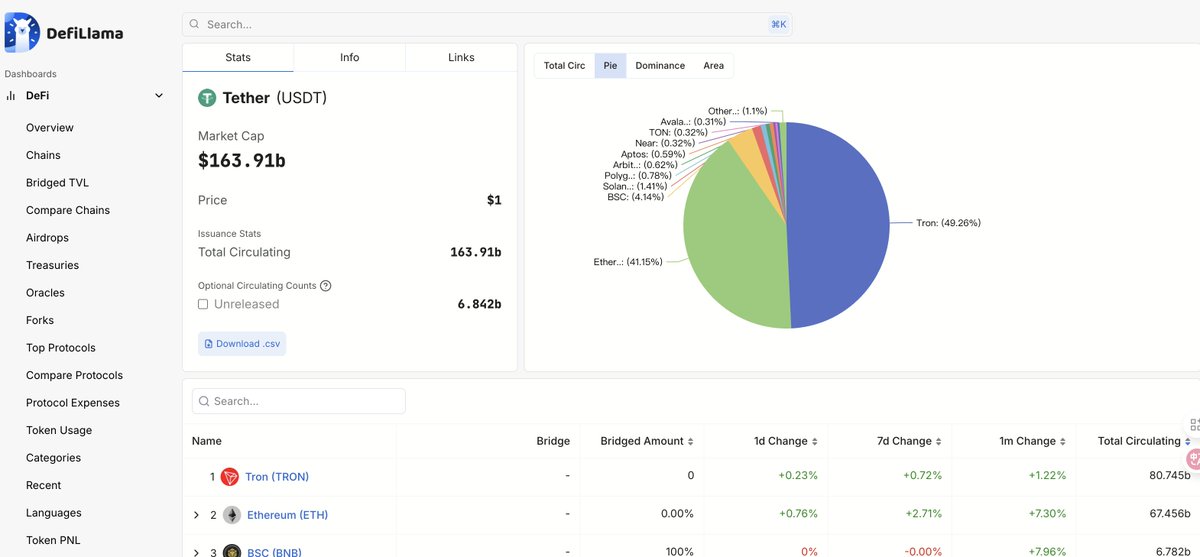Open the Links tab
The height and width of the screenshot is (557, 1200).
461,57
